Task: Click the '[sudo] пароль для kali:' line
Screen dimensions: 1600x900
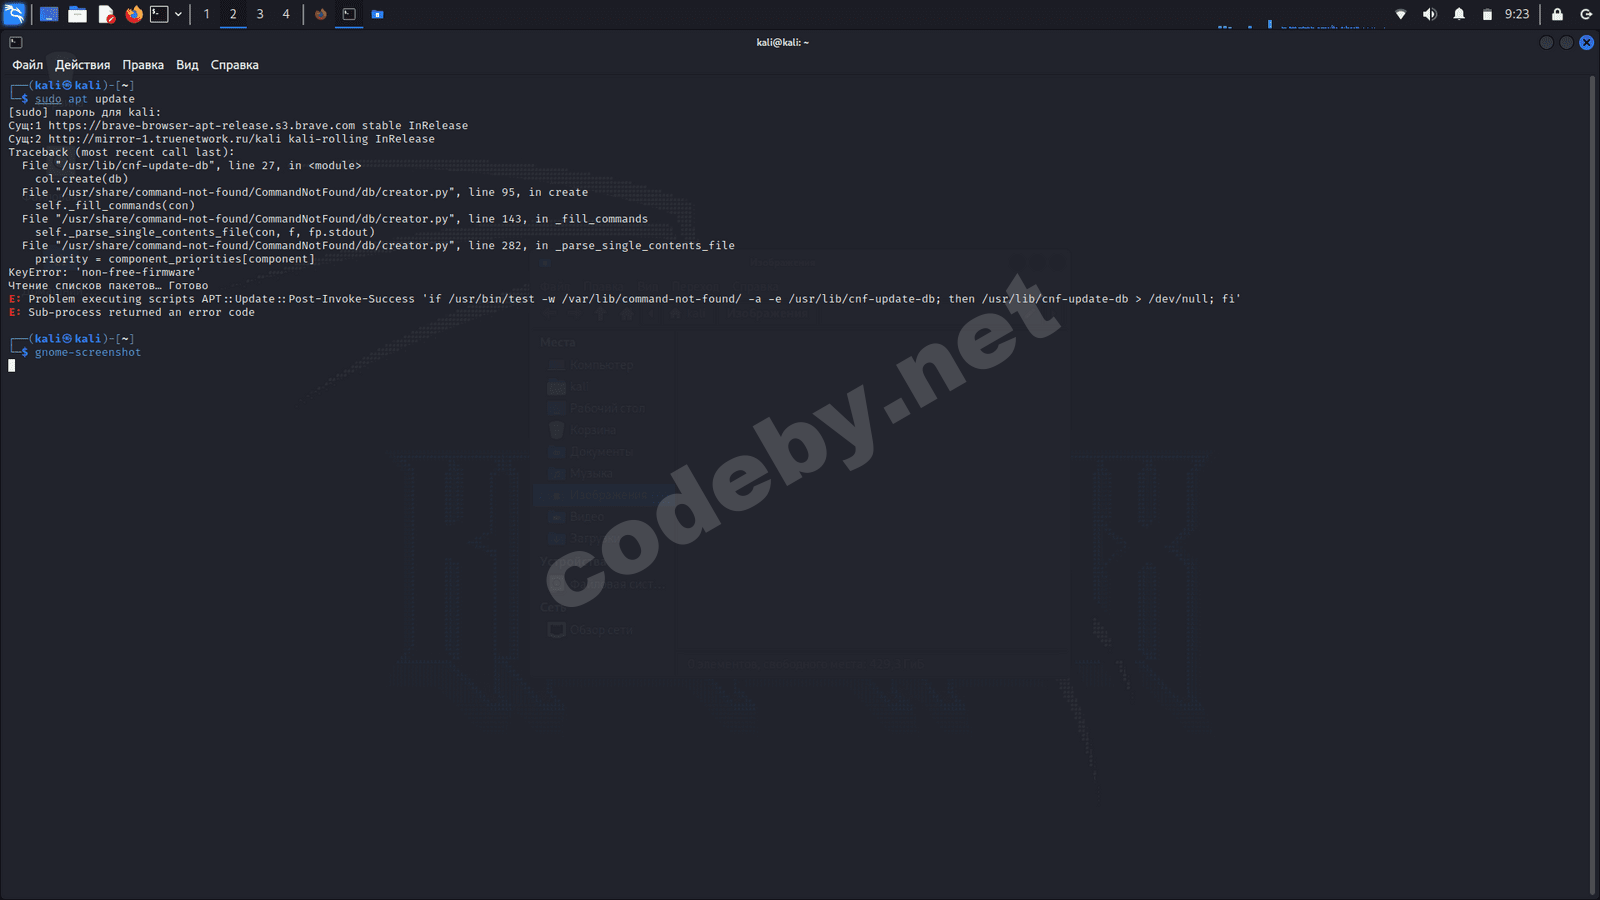Action: pyautogui.click(x=85, y=112)
